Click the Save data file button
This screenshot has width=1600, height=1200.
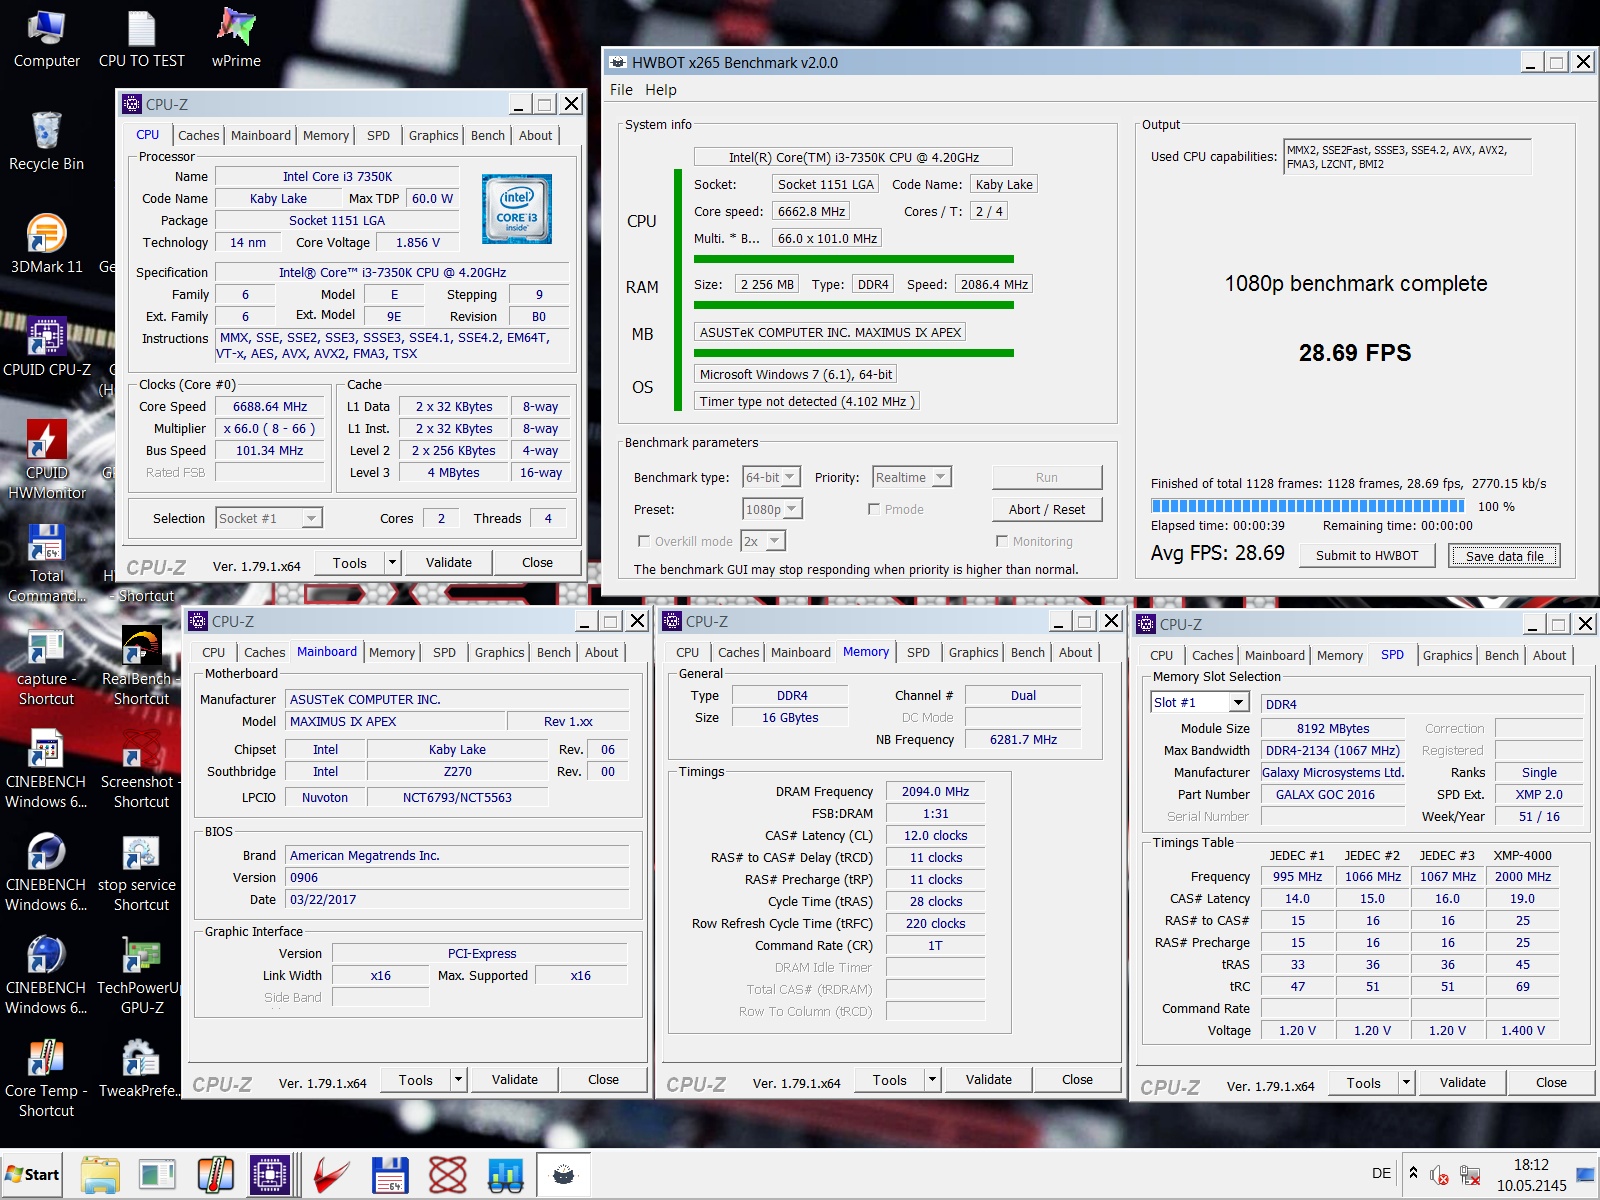(1505, 556)
